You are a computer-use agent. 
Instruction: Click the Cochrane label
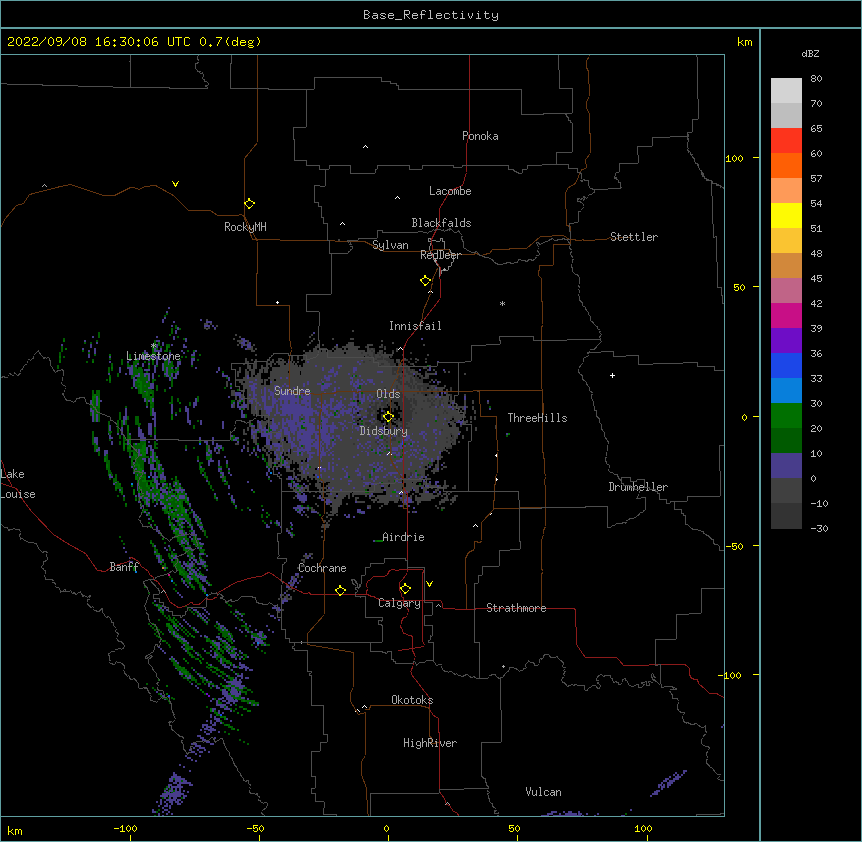322,568
